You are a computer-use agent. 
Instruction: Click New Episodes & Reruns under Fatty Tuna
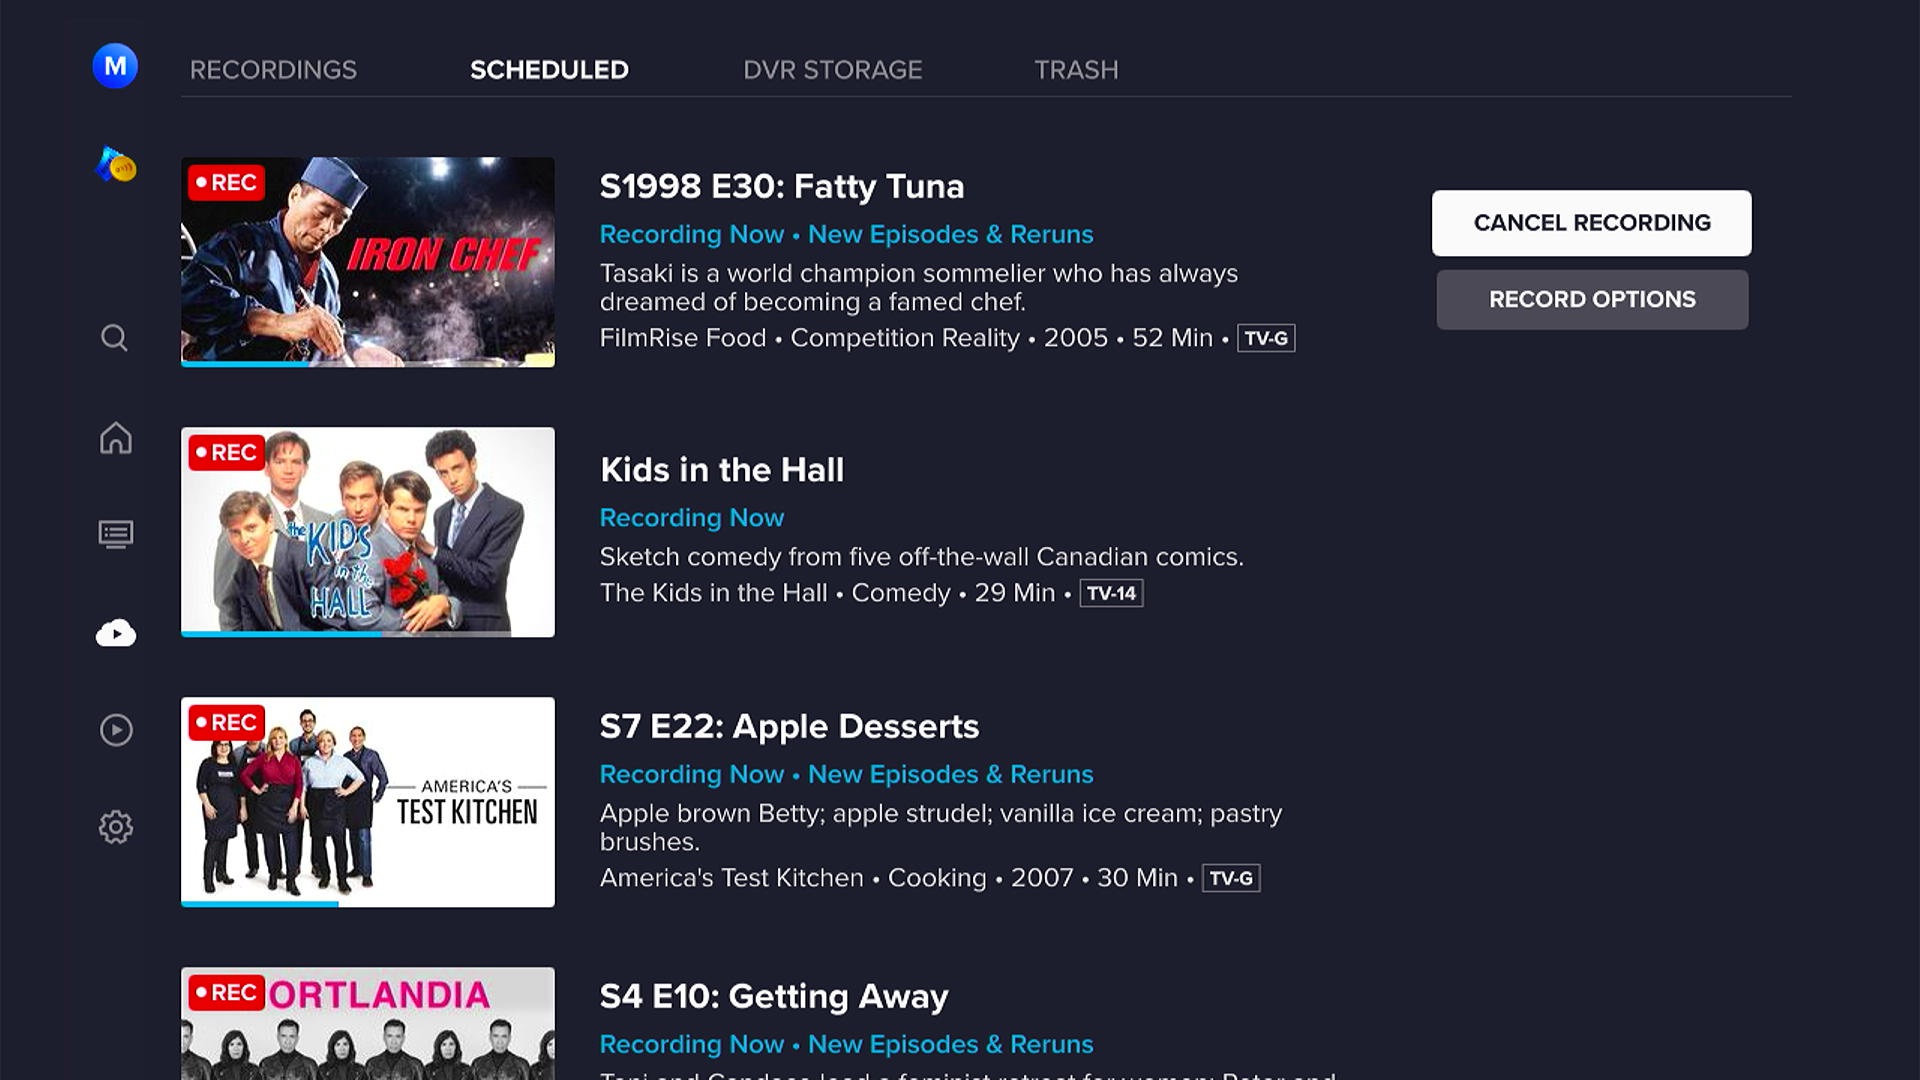950,234
